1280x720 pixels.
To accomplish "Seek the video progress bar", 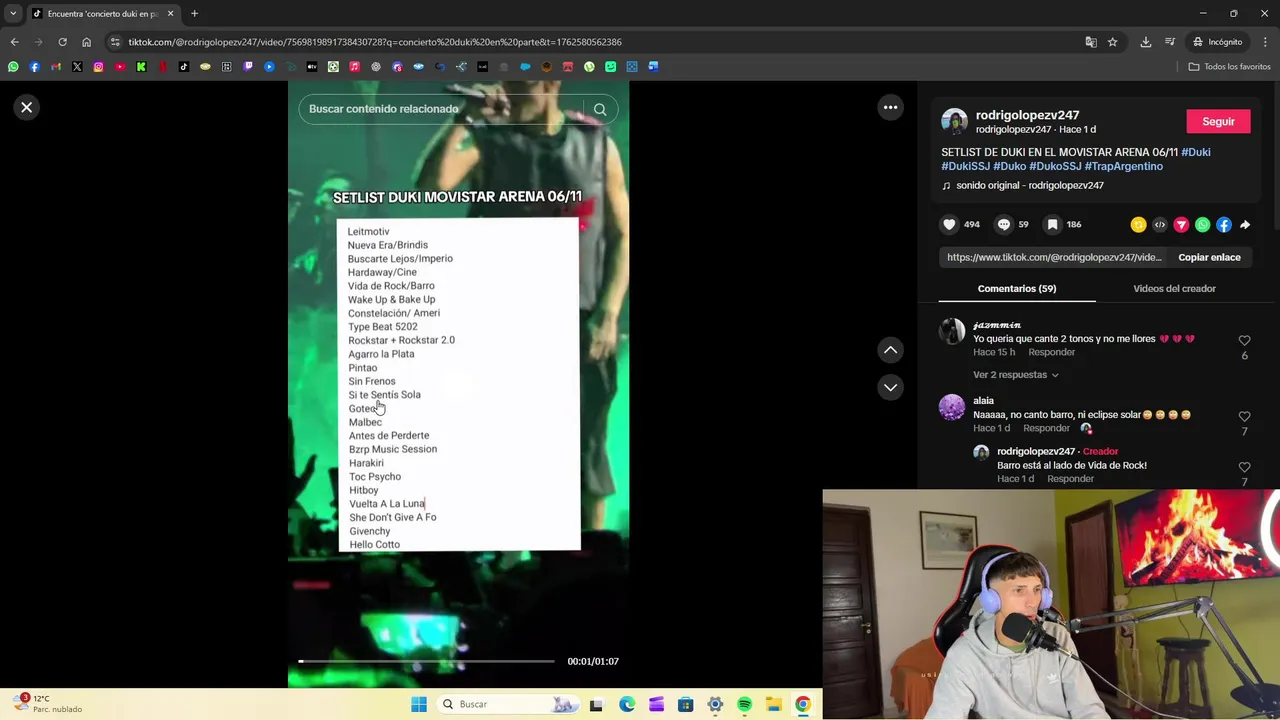I will tap(426, 661).
